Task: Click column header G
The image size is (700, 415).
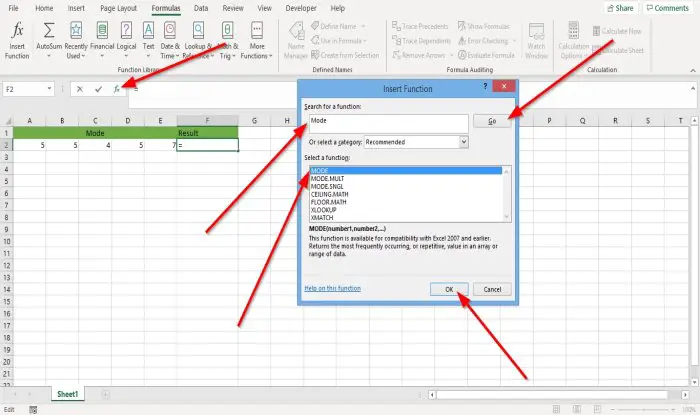Action: point(254,120)
